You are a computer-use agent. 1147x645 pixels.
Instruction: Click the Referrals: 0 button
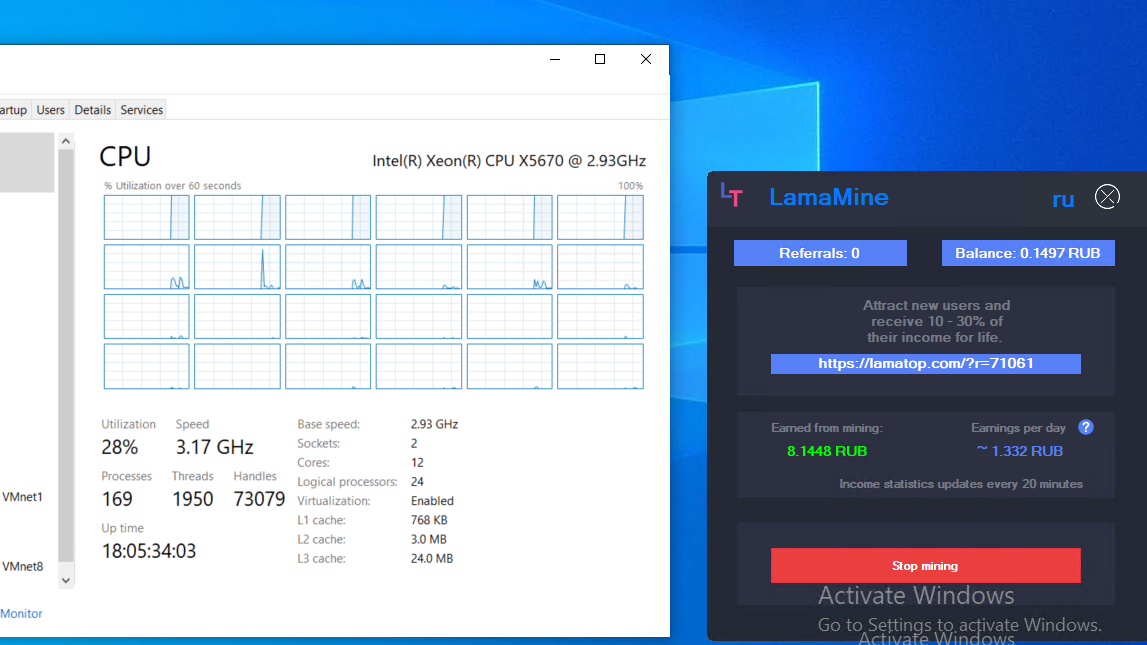(820, 253)
